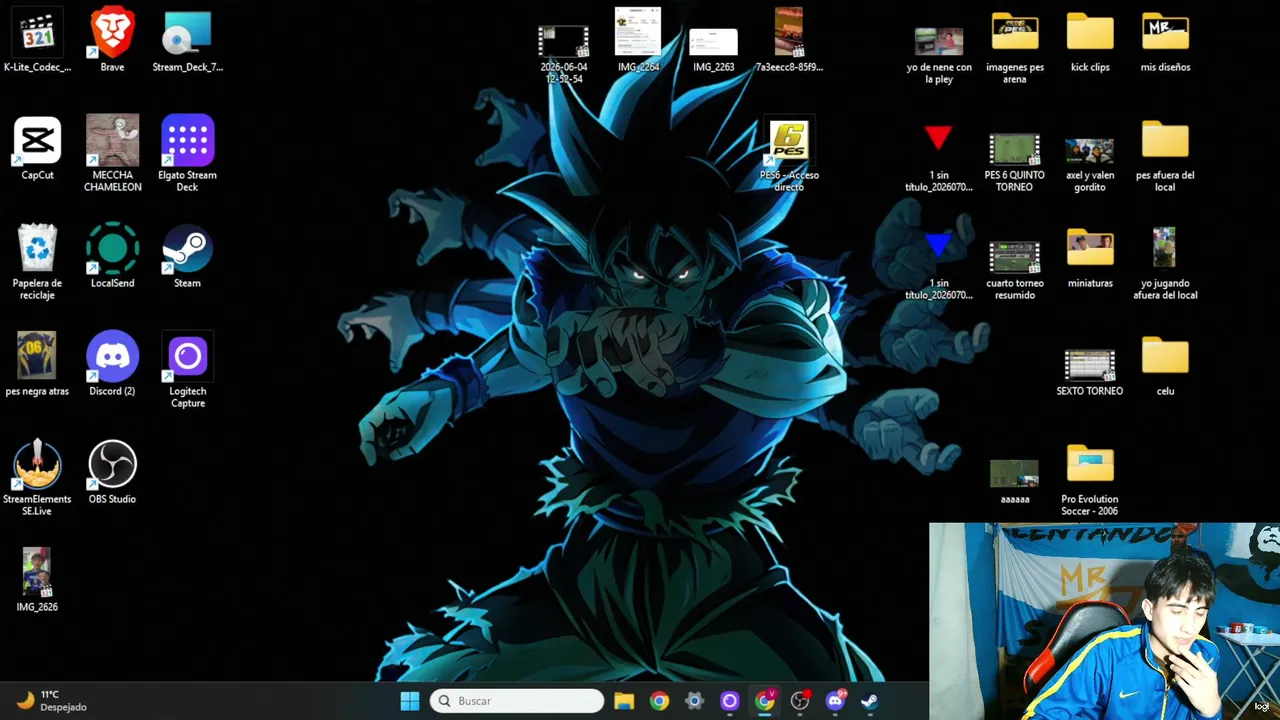The width and height of the screenshot is (1280, 720).
Task: Select the 'Pro Evolution Soccer - 2006' folder
Action: [1090, 481]
